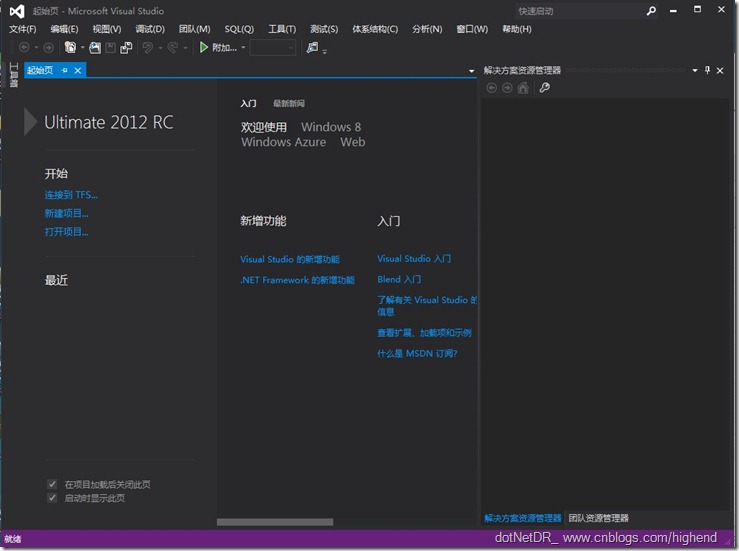Open the 团队(M) menu

pos(195,29)
